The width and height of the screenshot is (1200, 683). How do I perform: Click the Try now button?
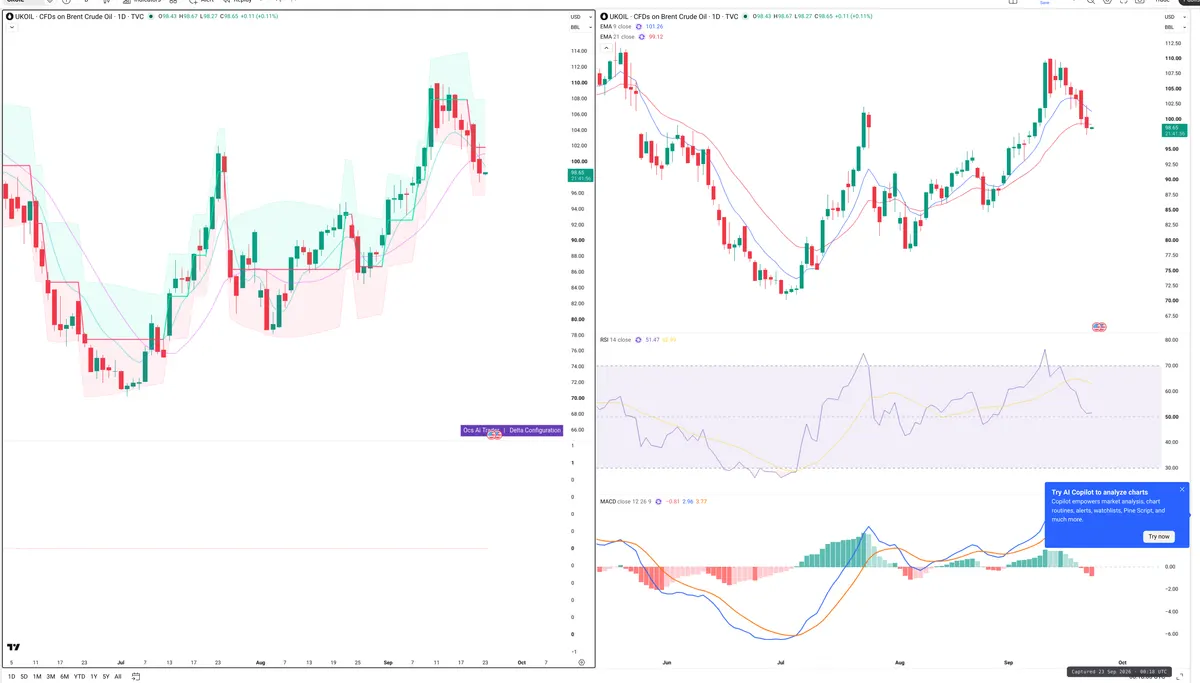(1158, 537)
